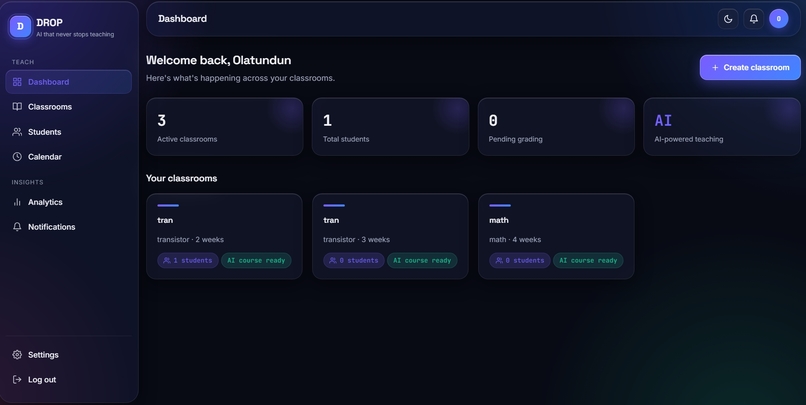Open the AI-powered teaching card
The width and height of the screenshot is (806, 405).
(x=722, y=127)
